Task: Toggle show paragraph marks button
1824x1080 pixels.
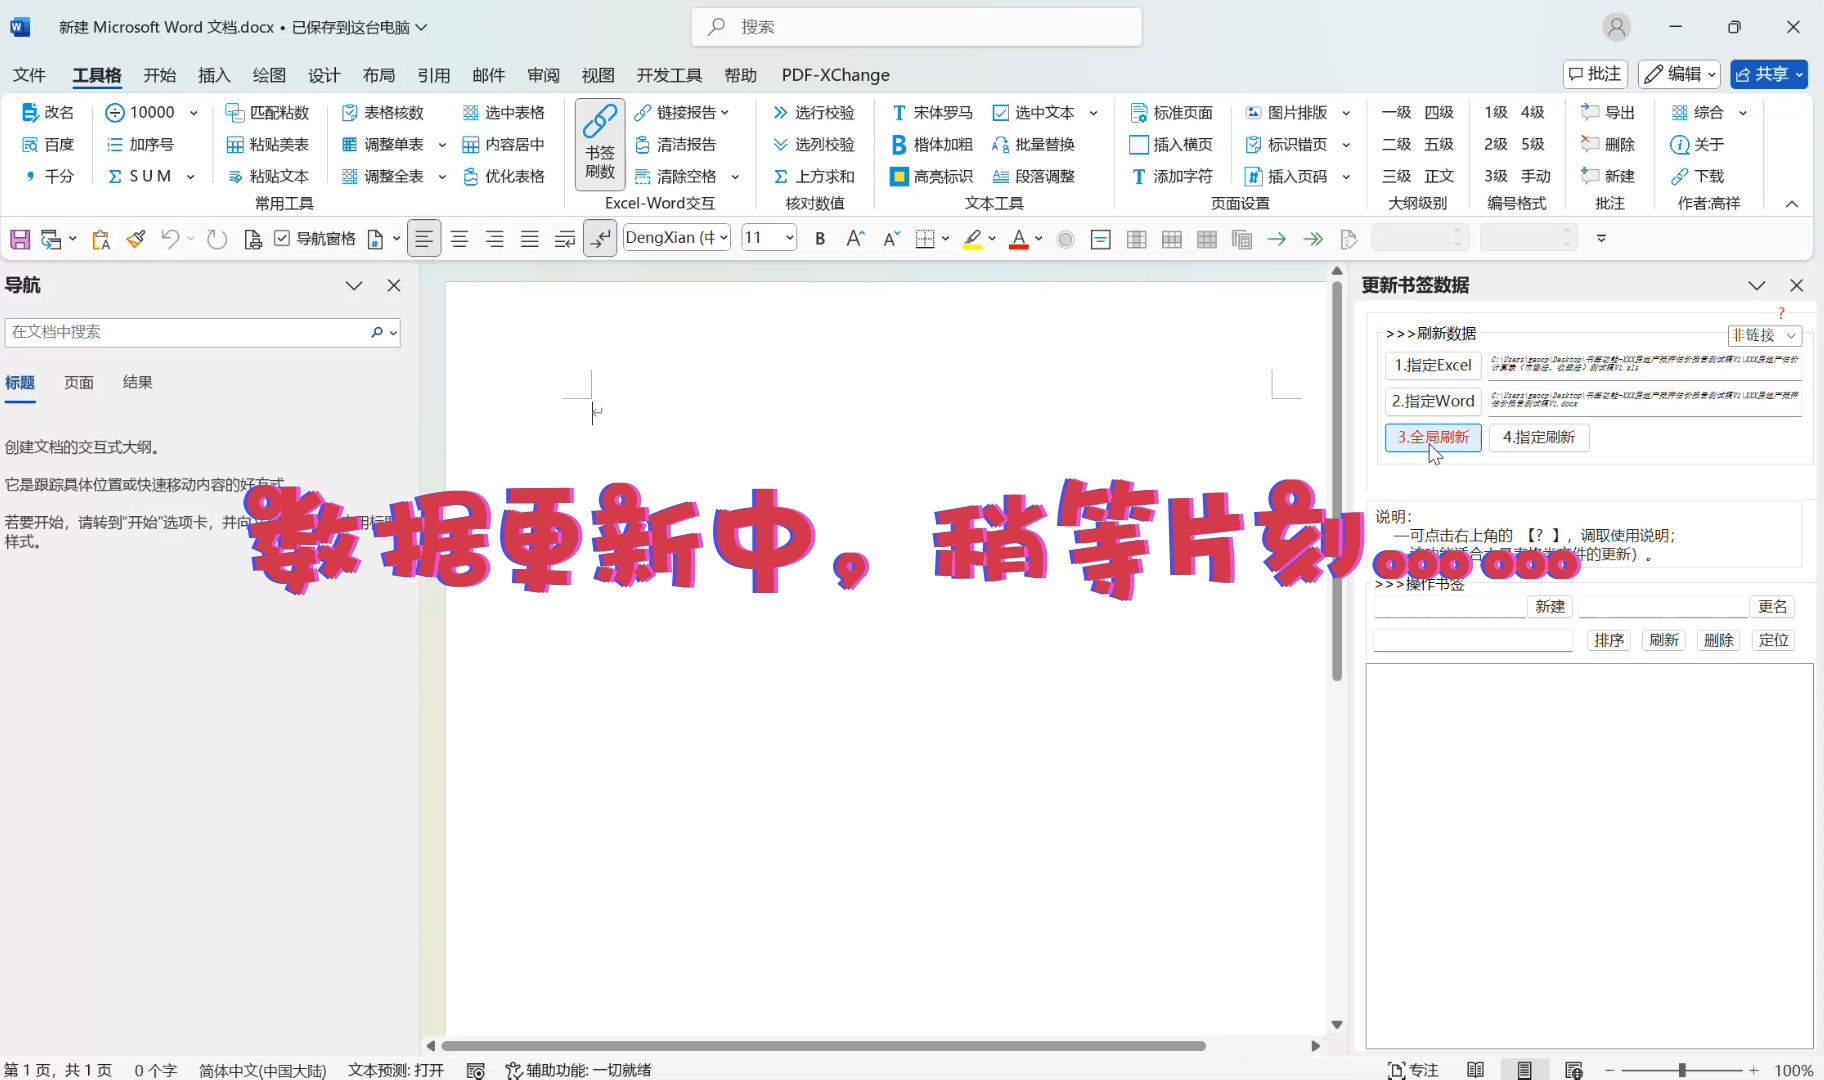Action: (x=600, y=239)
